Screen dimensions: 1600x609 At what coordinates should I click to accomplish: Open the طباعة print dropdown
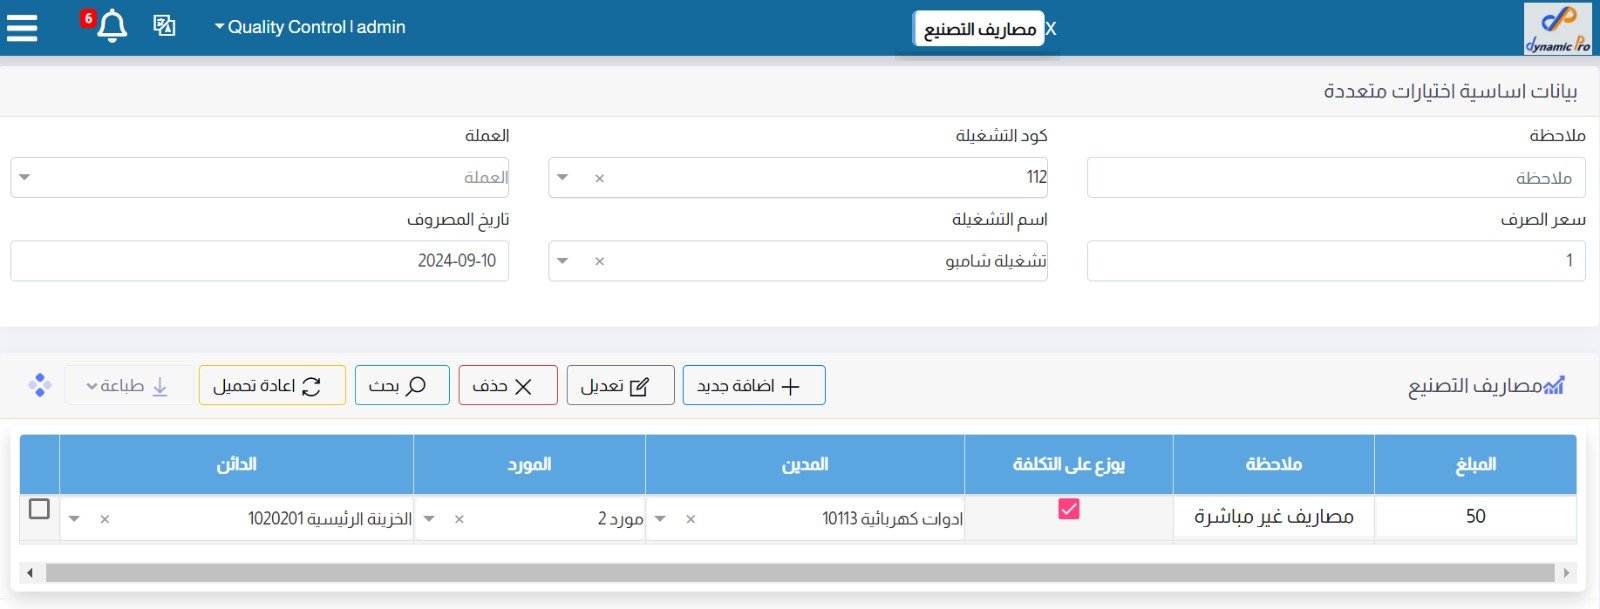click(128, 386)
